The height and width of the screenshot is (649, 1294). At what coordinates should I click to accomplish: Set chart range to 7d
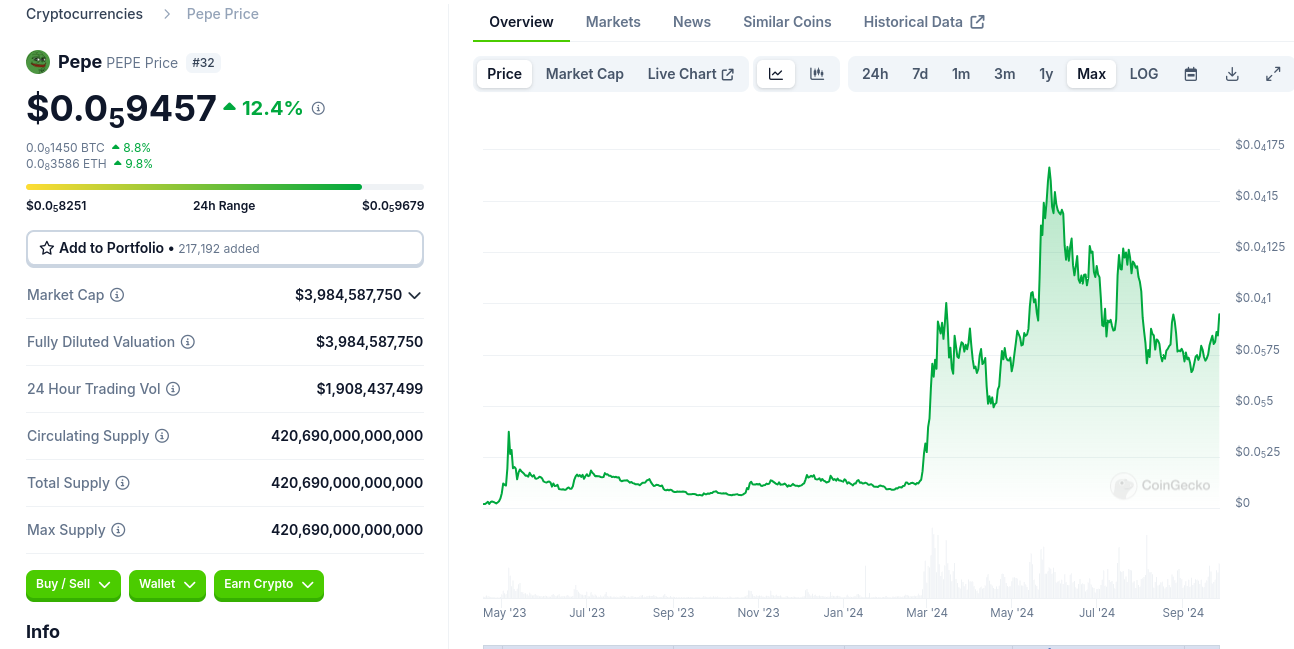click(920, 74)
